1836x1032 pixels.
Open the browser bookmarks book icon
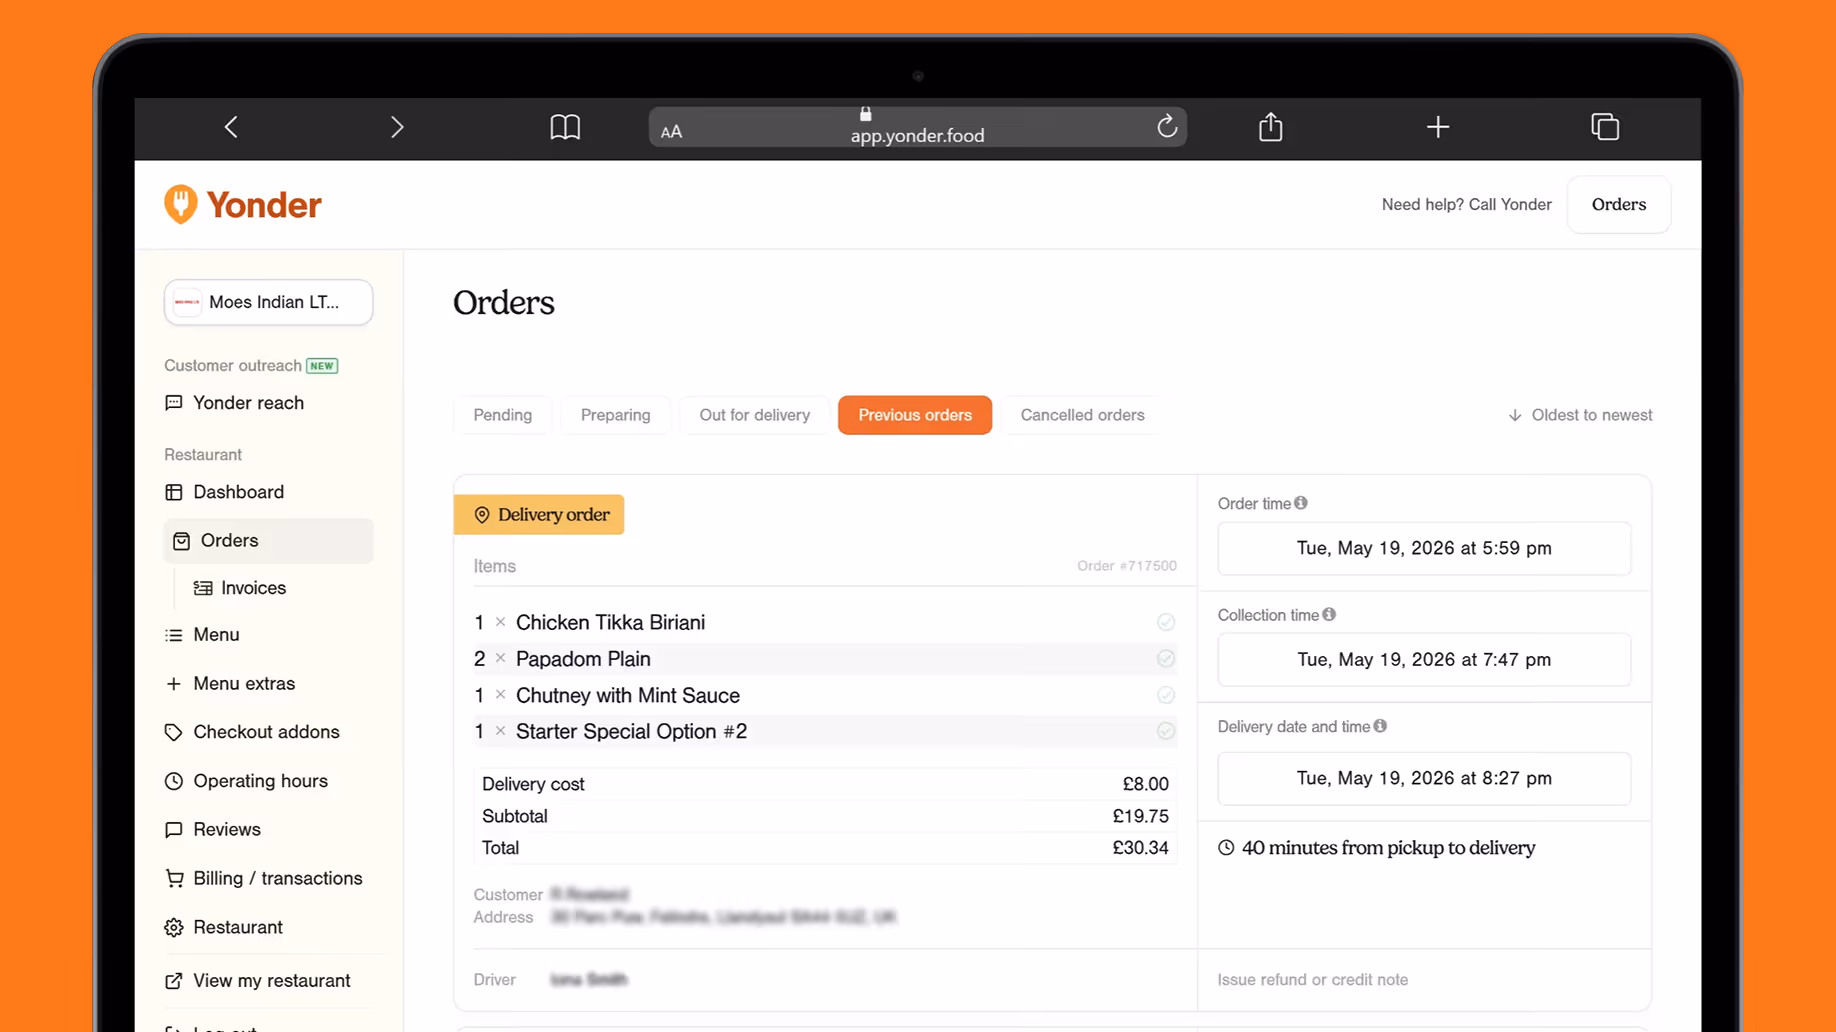(565, 127)
